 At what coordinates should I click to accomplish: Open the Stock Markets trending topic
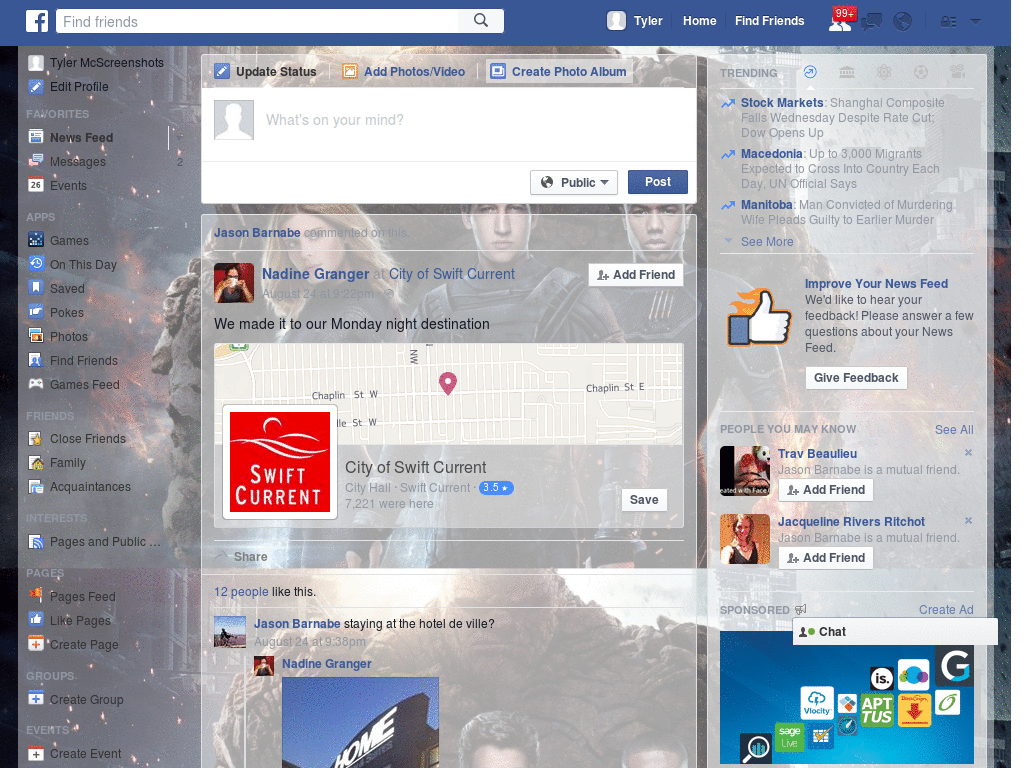tap(782, 103)
